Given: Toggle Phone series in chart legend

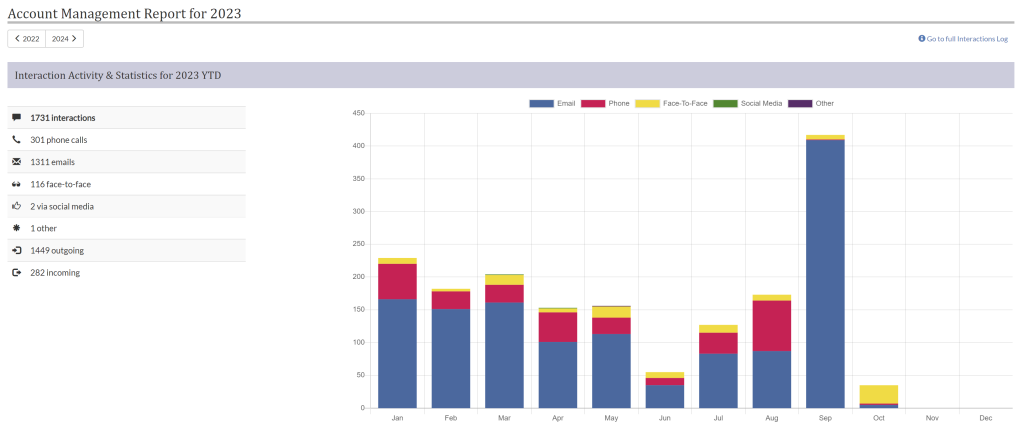Looking at the screenshot, I should [606, 103].
